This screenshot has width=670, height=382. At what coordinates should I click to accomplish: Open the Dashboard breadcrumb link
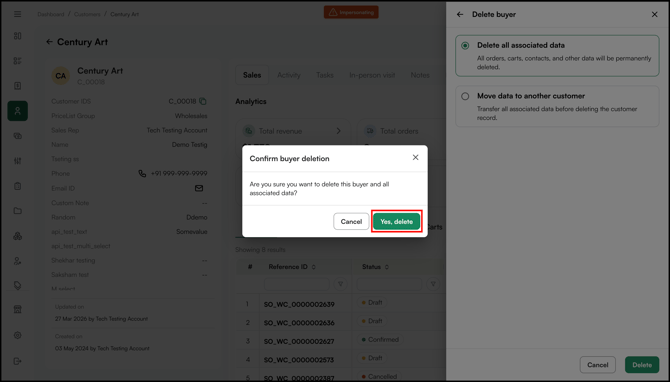click(x=51, y=14)
